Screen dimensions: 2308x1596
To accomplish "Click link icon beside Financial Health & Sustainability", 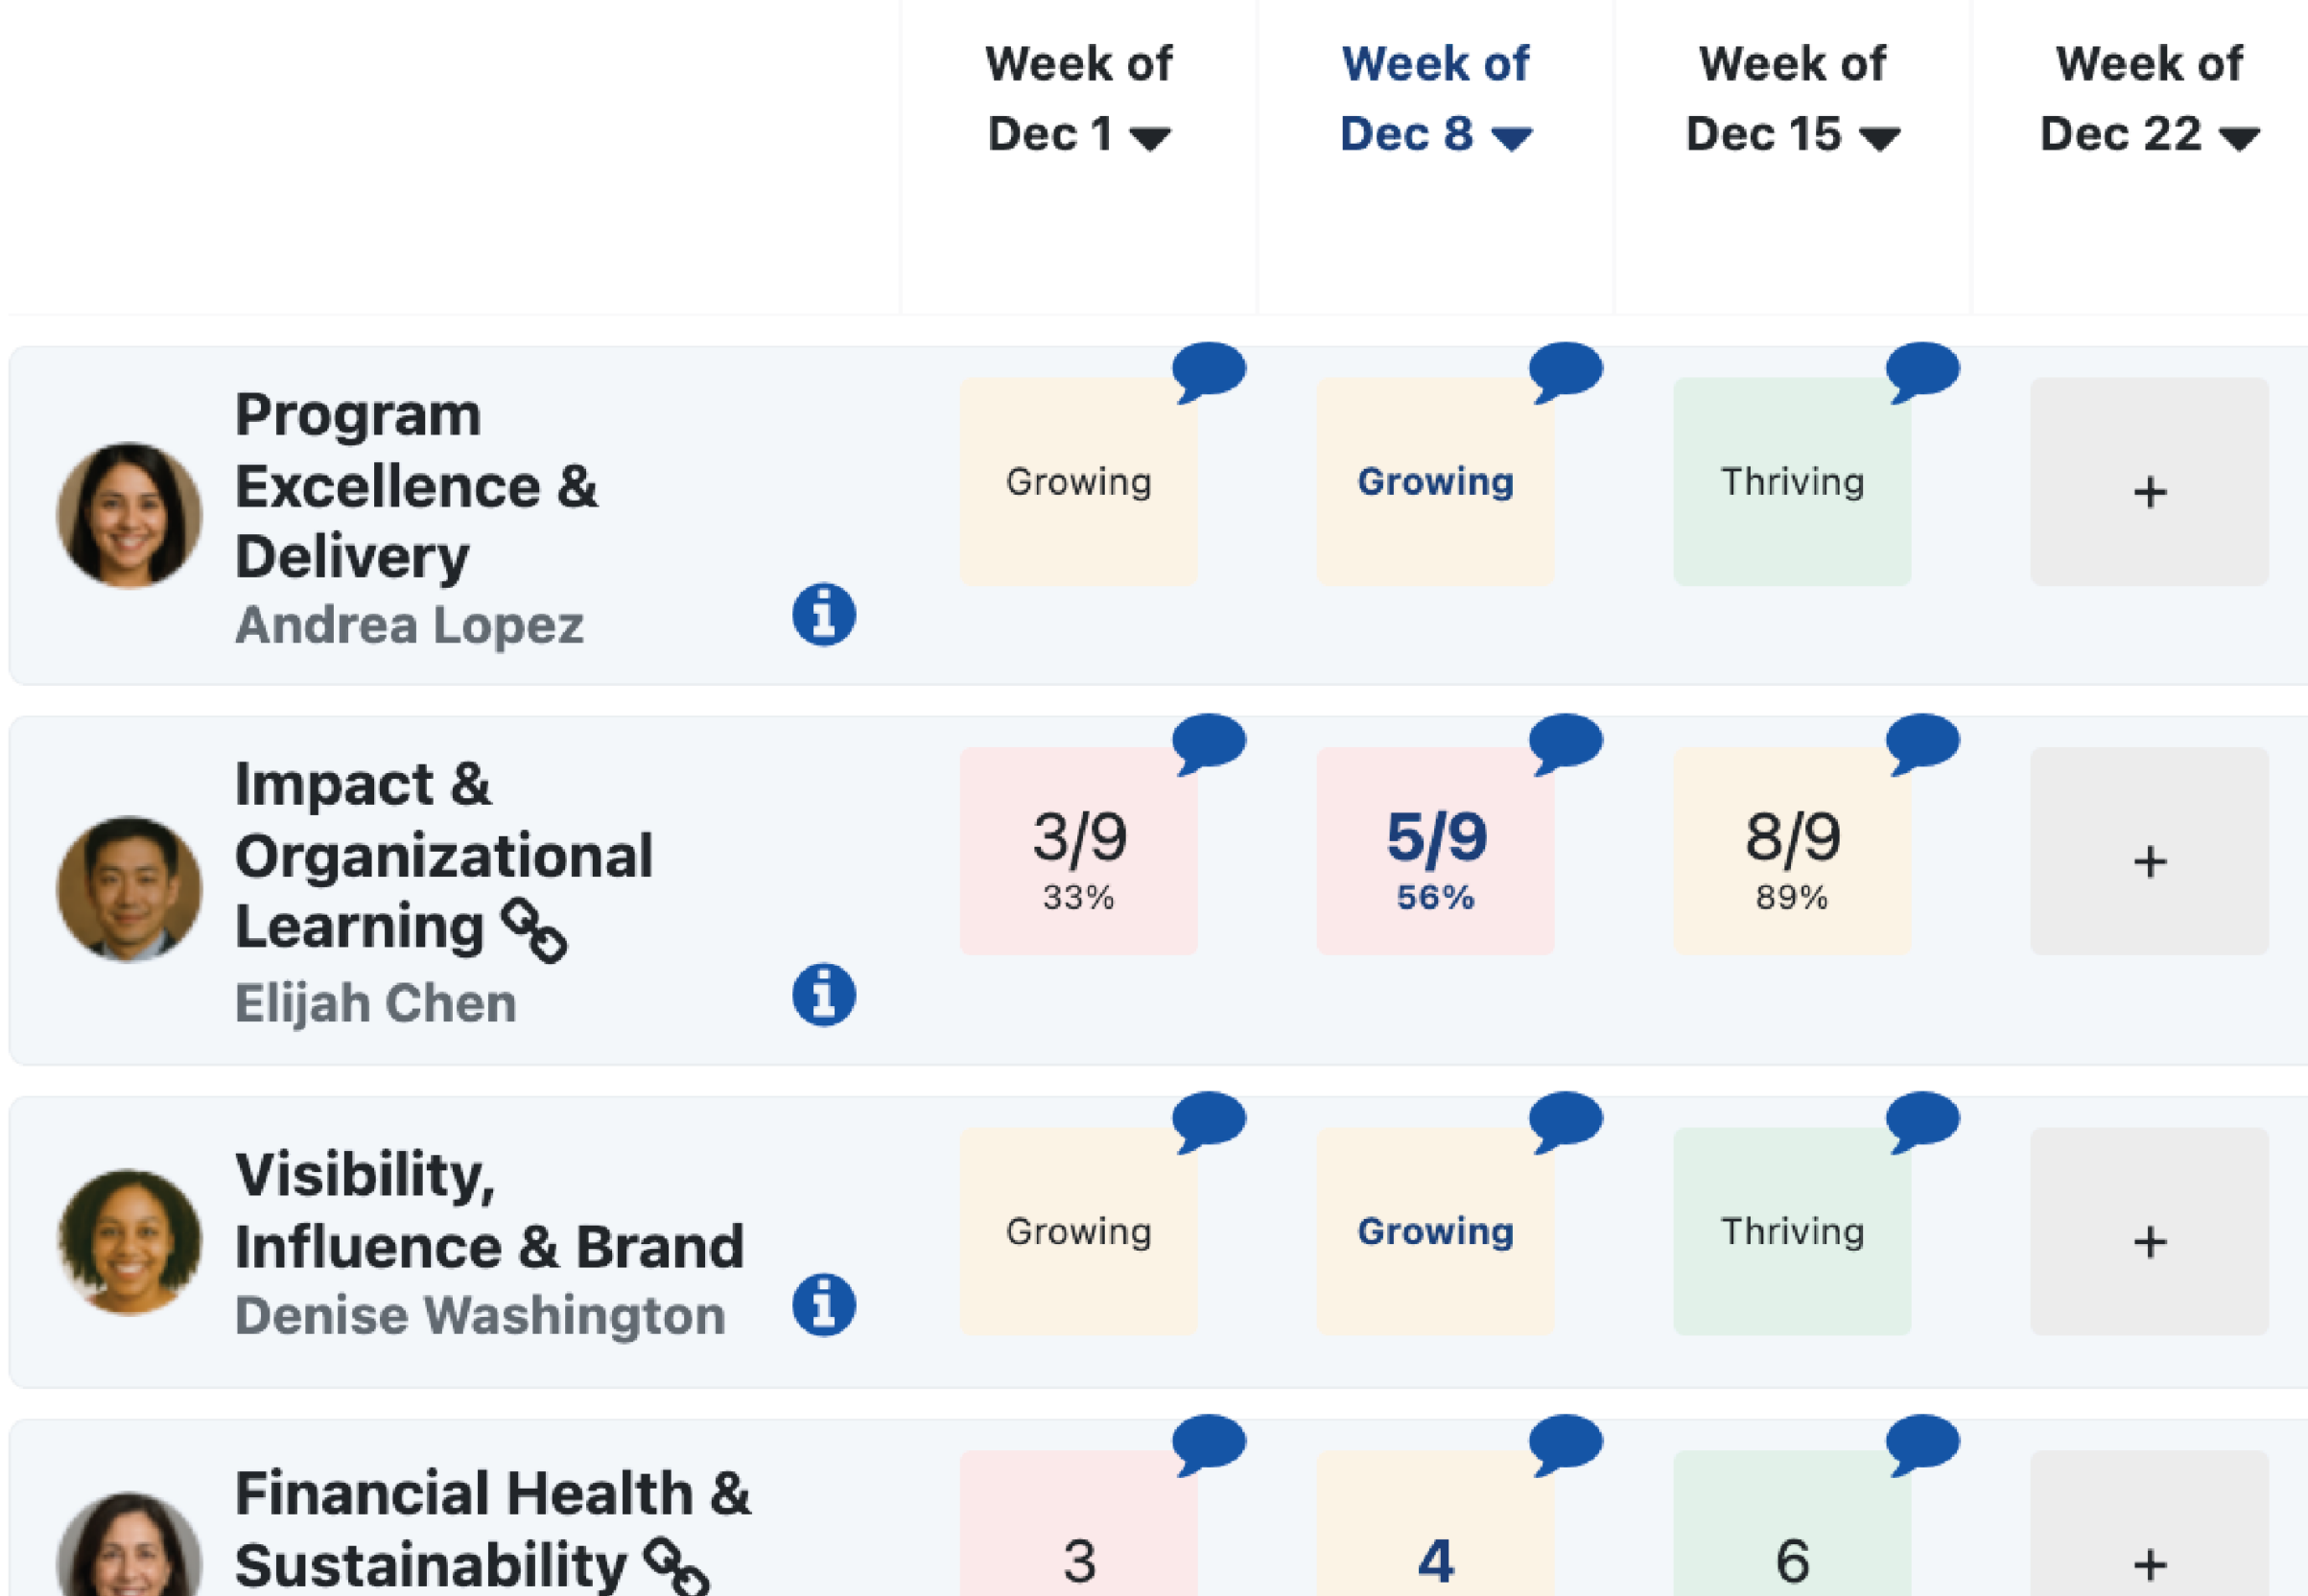I will (x=677, y=1565).
